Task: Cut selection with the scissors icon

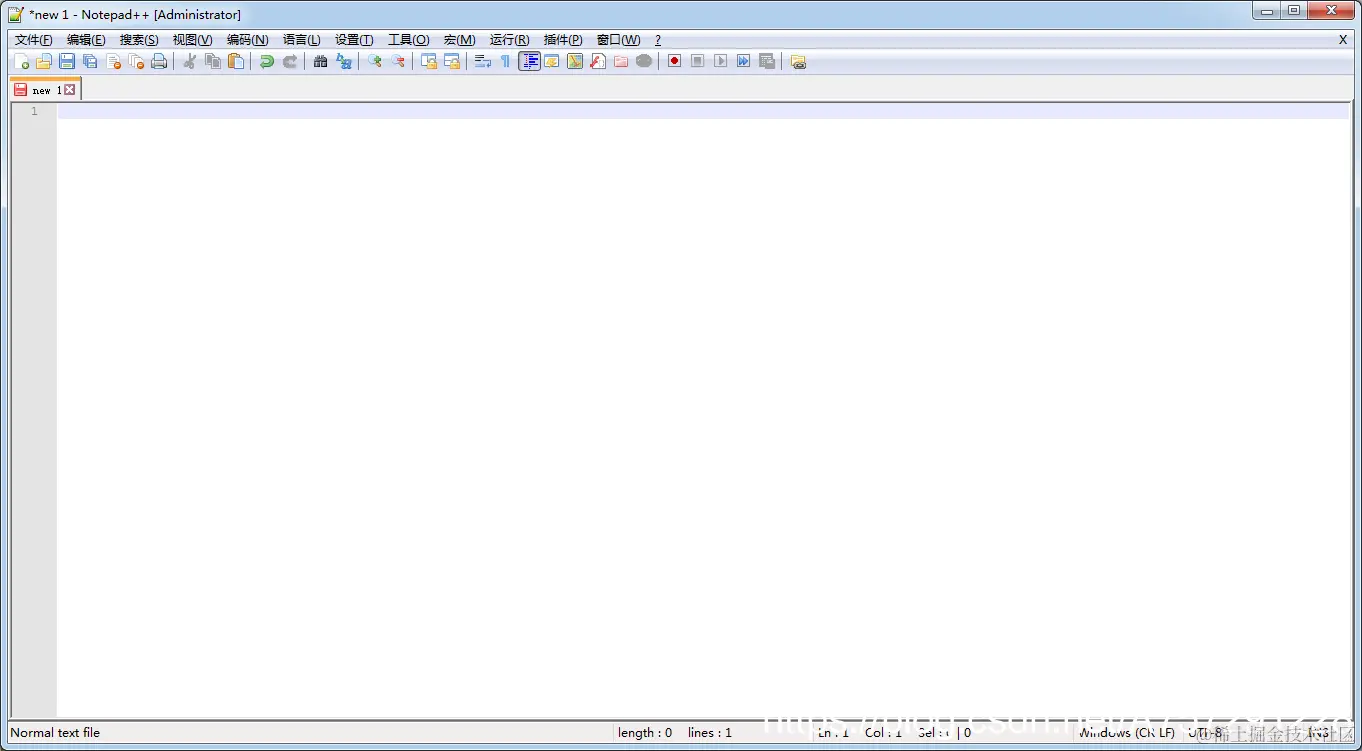Action: click(x=189, y=61)
